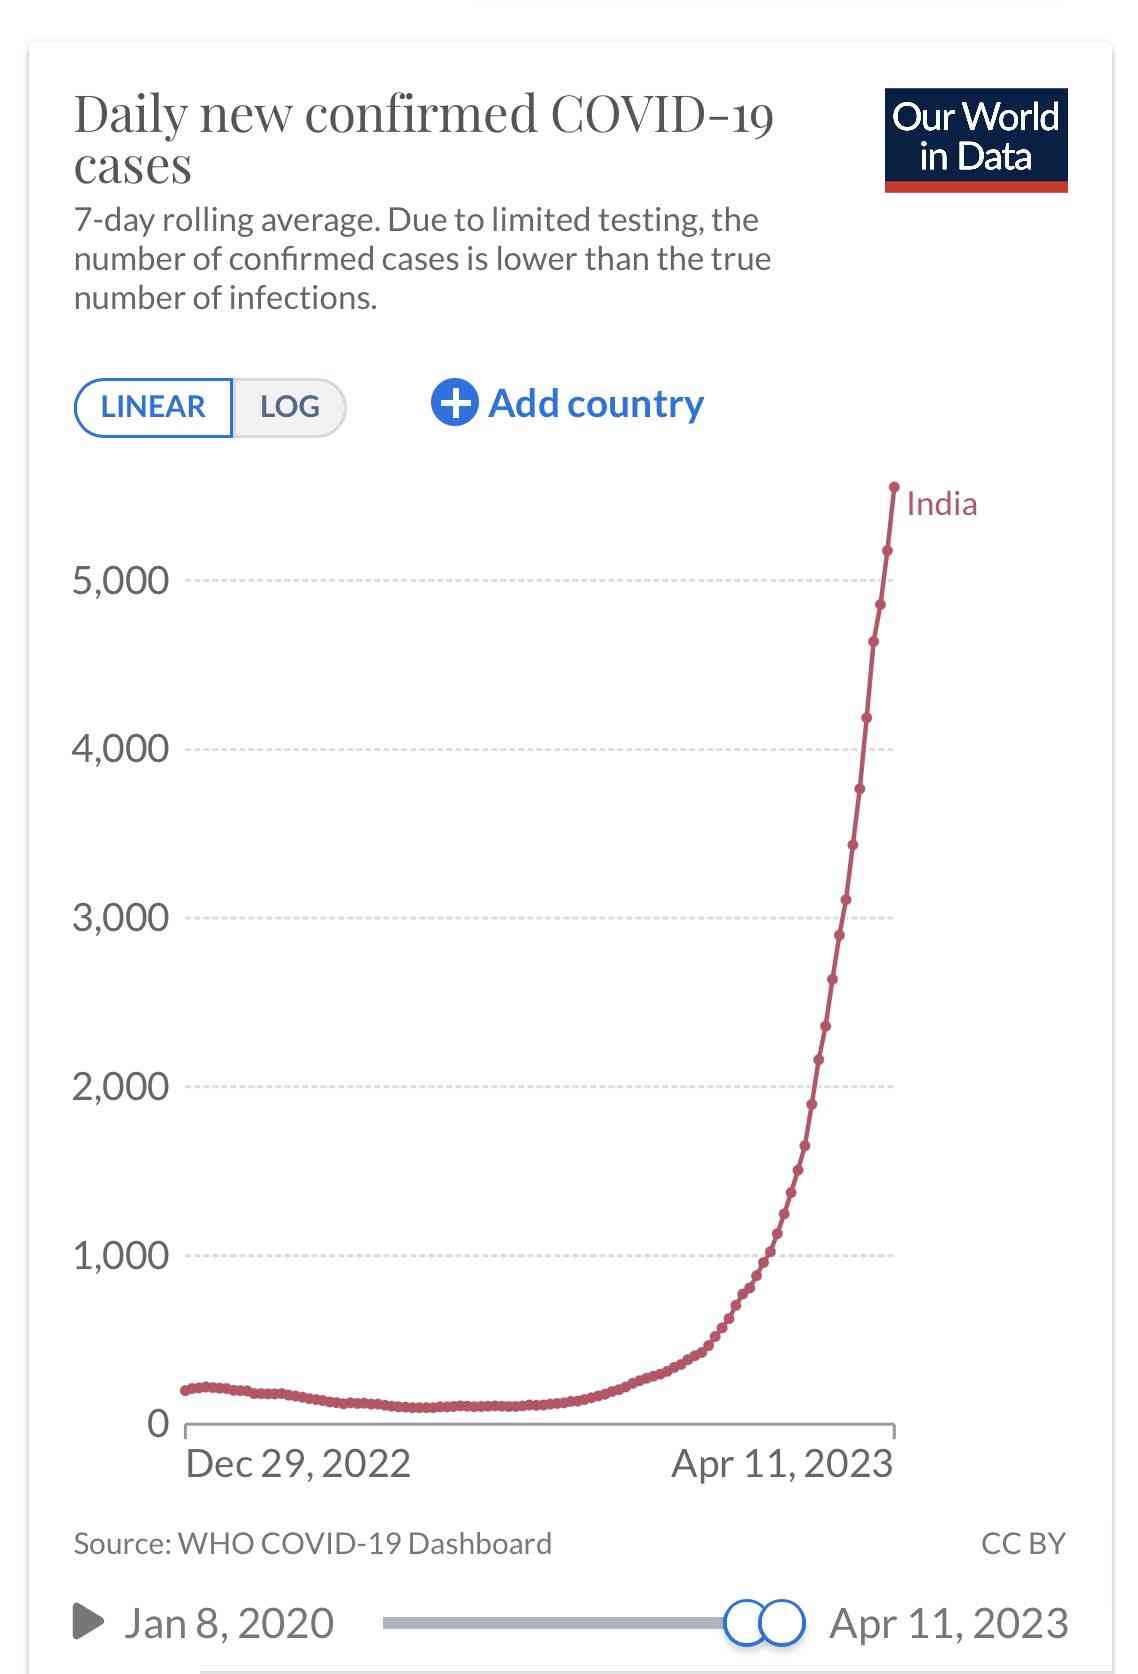This screenshot has width=1138, height=1674.
Task: Grab the left timeline slider handle
Action: pyautogui.click(x=745, y=1622)
